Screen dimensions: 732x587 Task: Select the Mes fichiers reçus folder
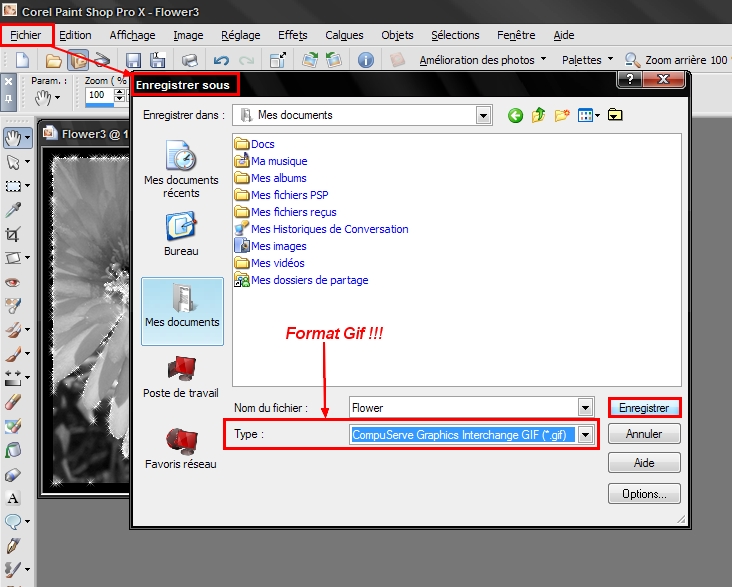[x=285, y=212]
